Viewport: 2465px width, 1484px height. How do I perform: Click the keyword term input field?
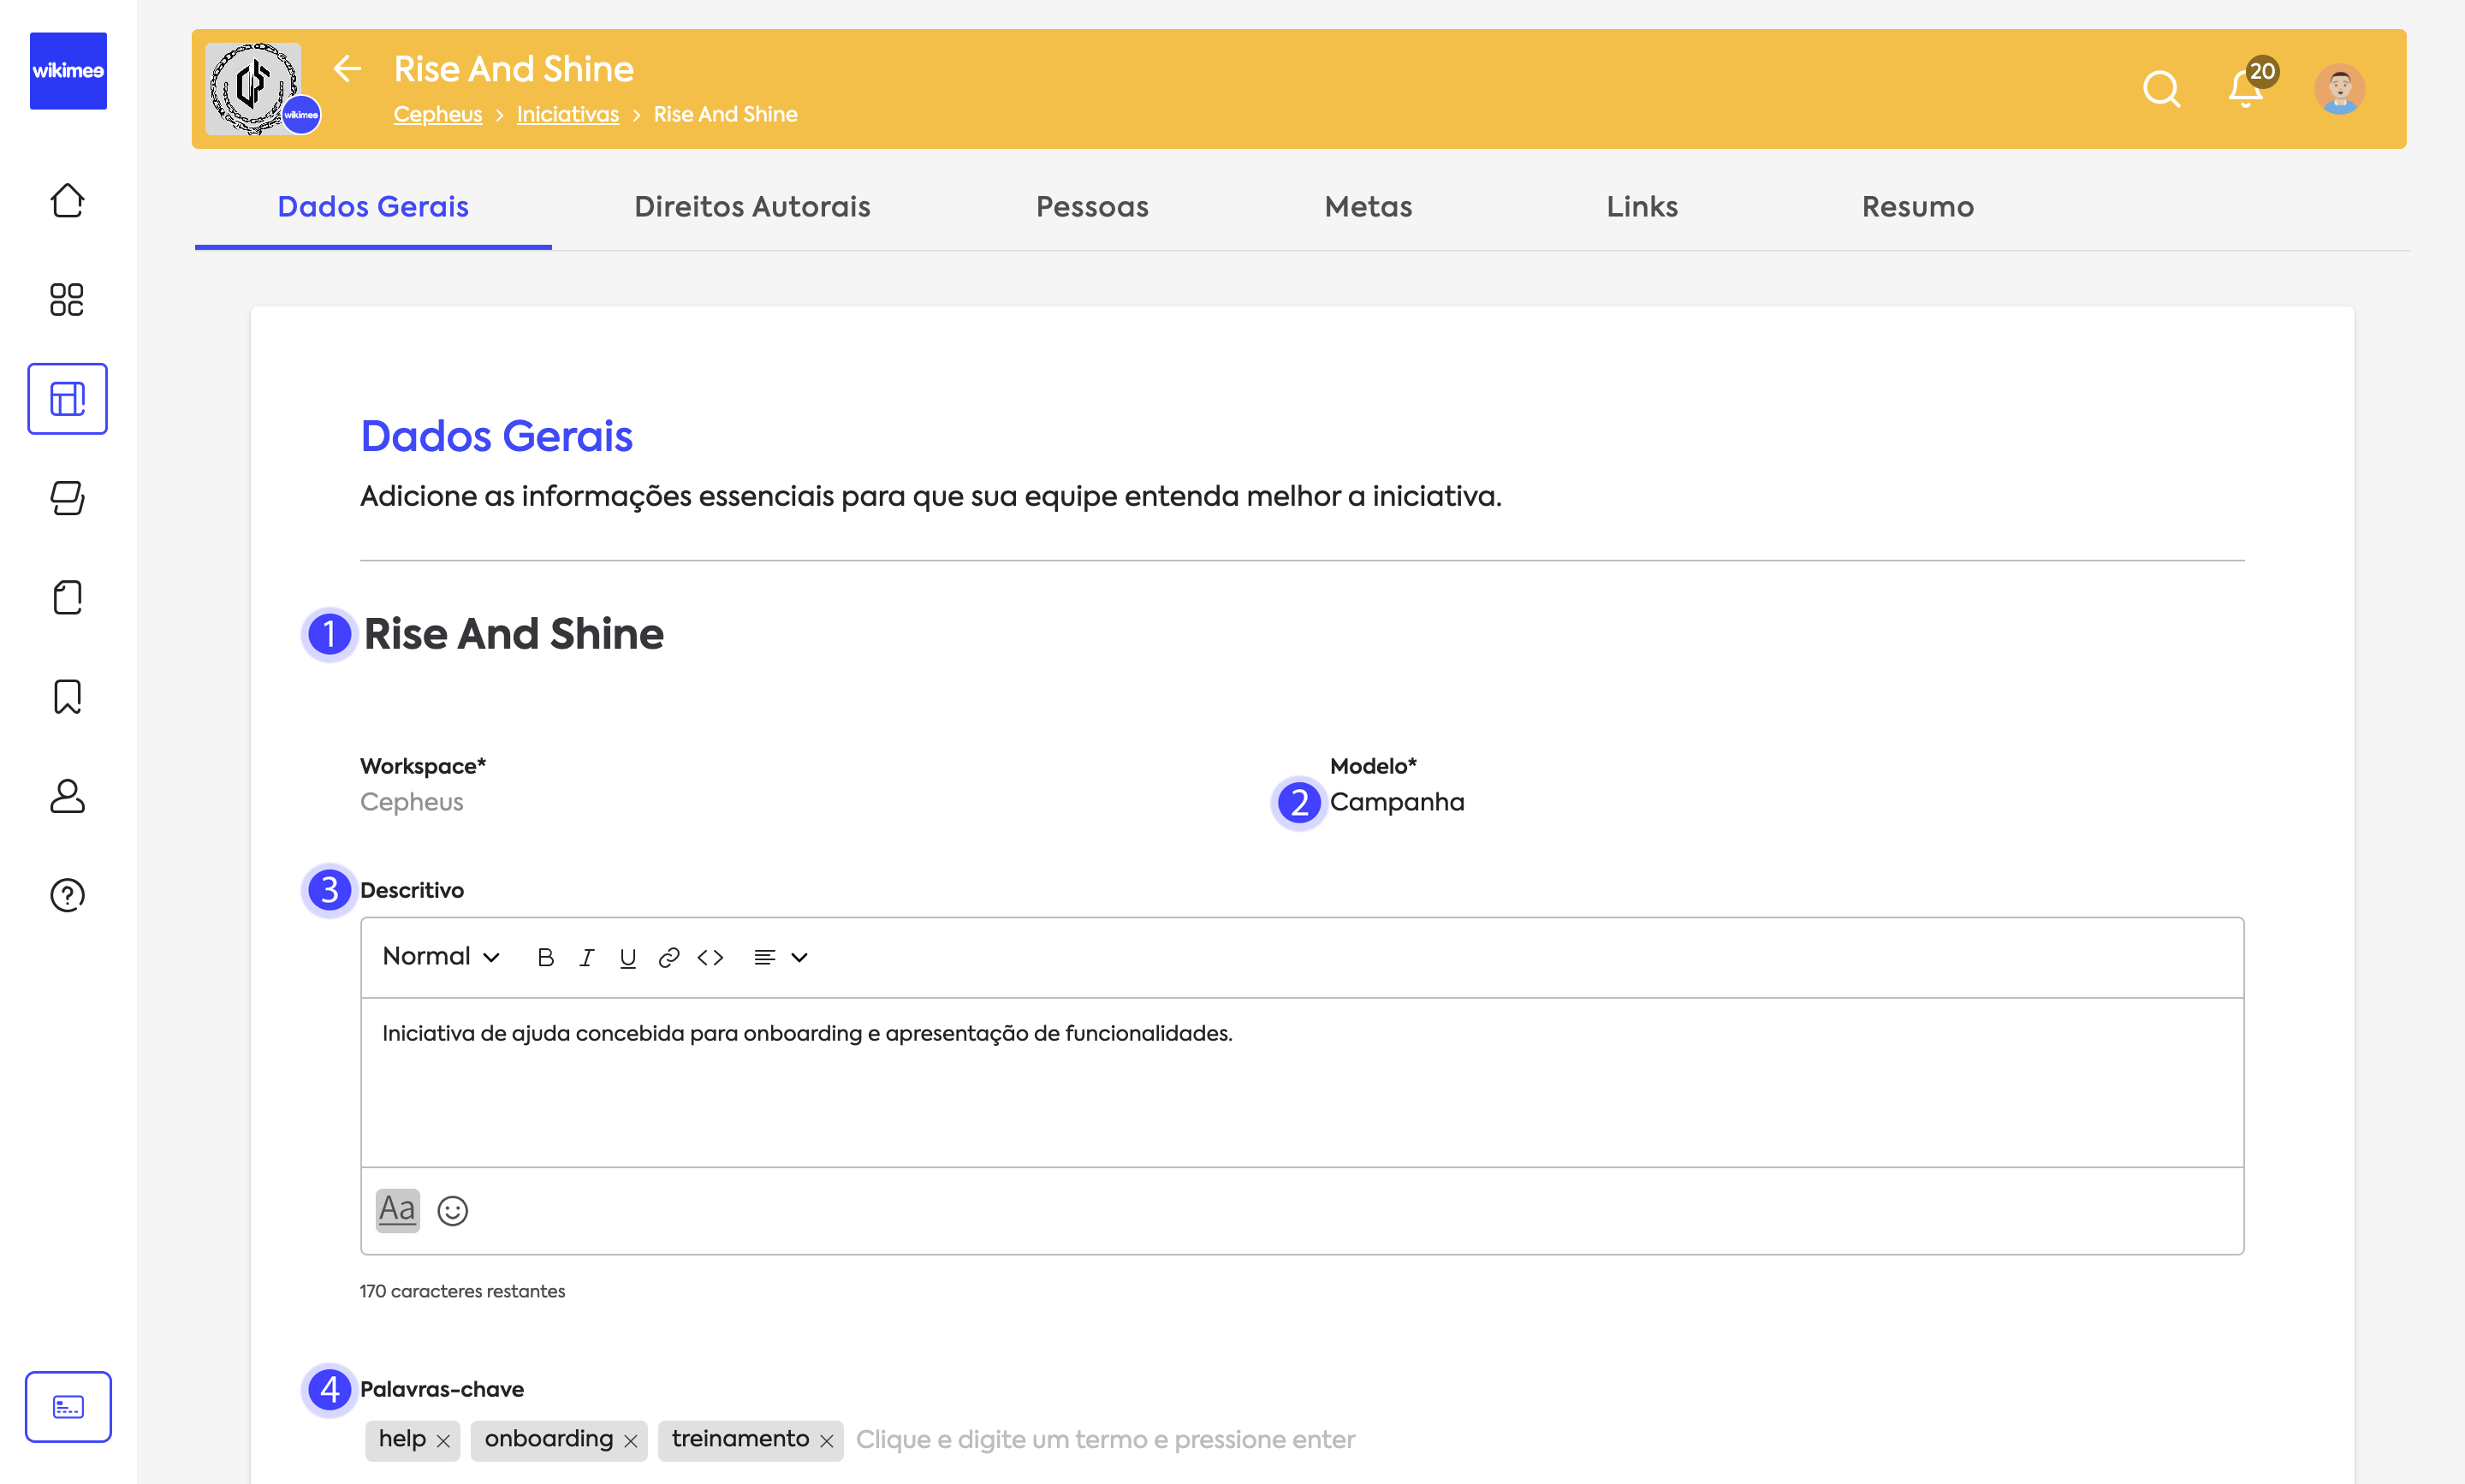tap(1104, 1440)
